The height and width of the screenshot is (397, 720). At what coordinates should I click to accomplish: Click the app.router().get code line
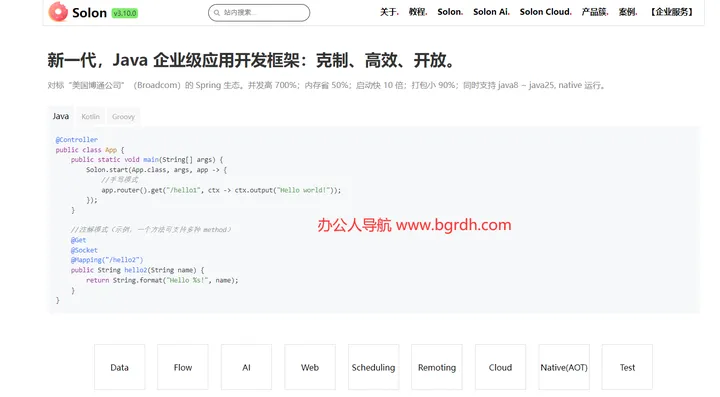tap(221, 190)
